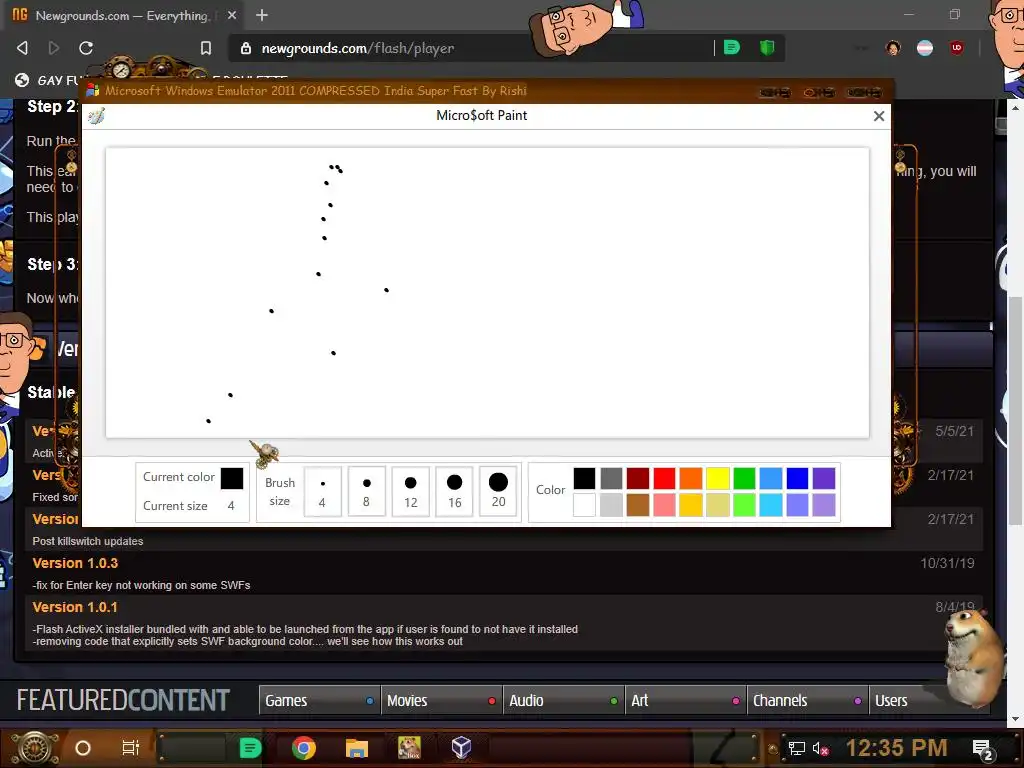Pick the white color swatch
This screenshot has height=768, width=1024.
584,505
